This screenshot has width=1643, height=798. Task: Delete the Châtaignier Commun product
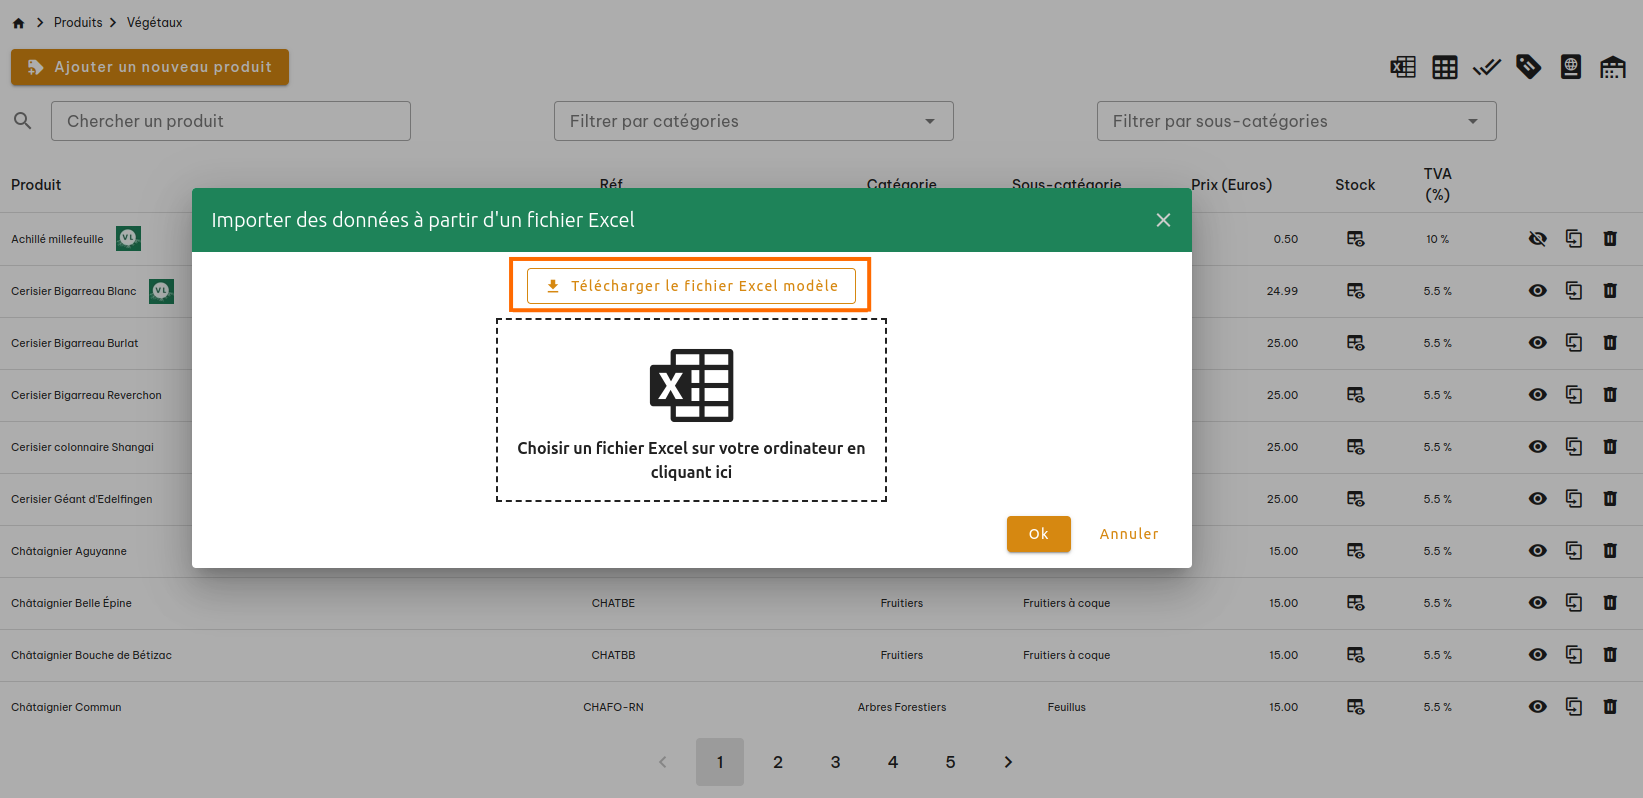(1609, 707)
